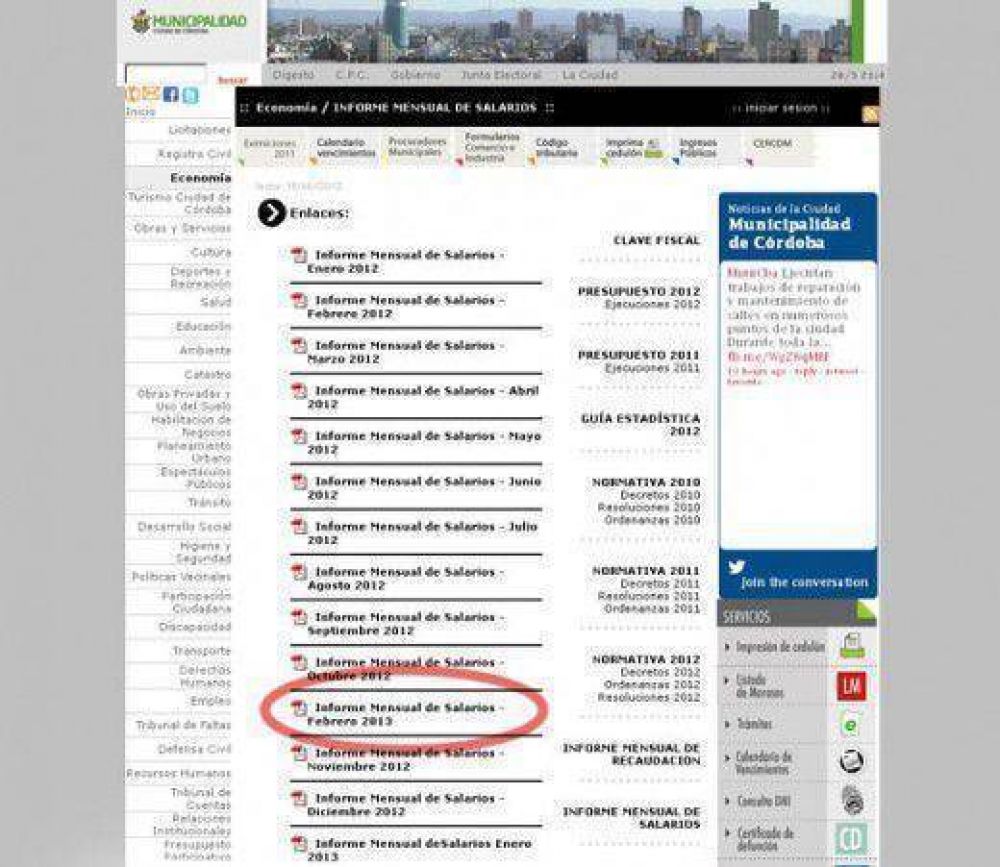The width and height of the screenshot is (1000, 867).
Task: Open the Digesto menu item
Action: click(x=293, y=75)
